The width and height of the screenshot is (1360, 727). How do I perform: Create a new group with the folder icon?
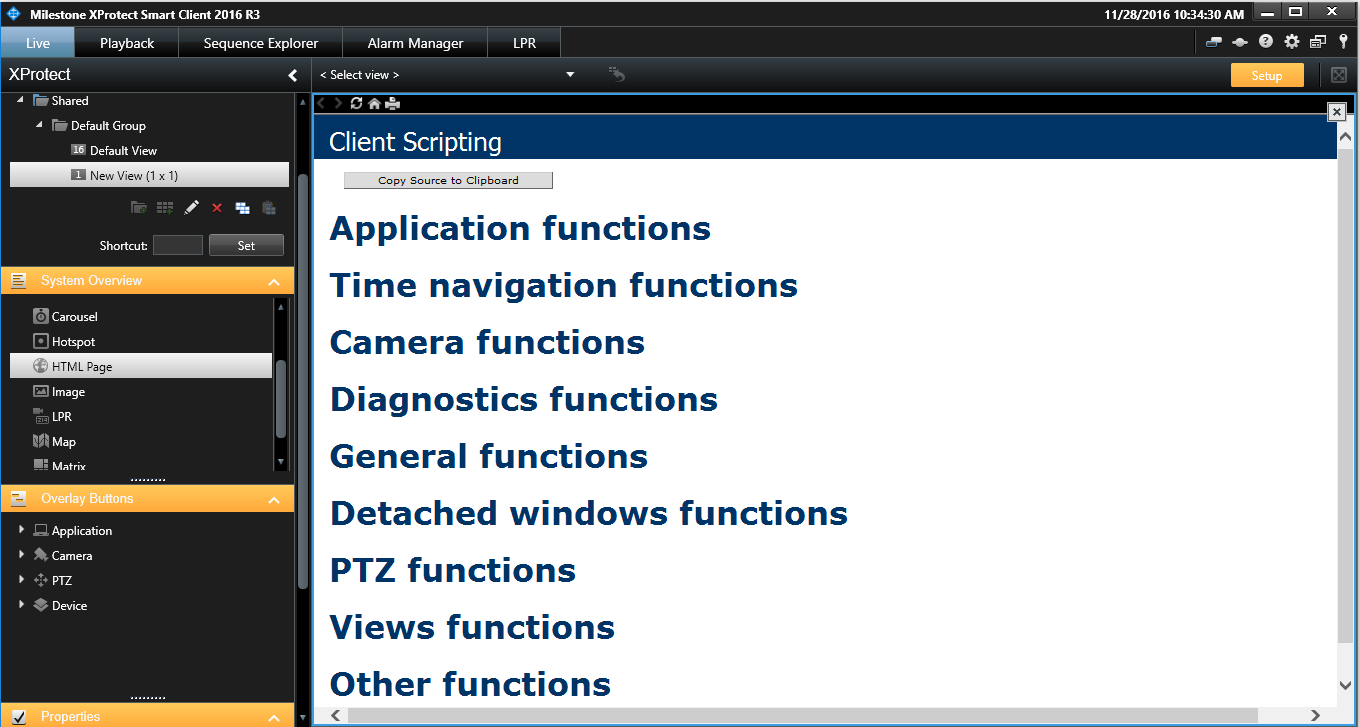139,207
